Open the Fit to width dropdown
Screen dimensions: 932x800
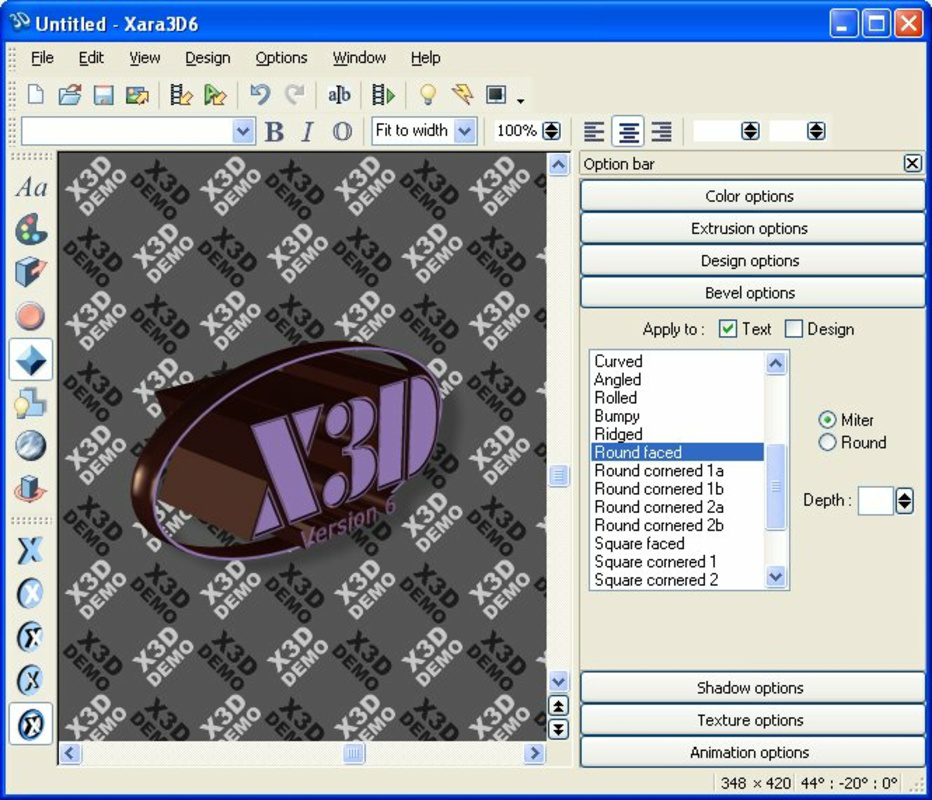[x=464, y=131]
